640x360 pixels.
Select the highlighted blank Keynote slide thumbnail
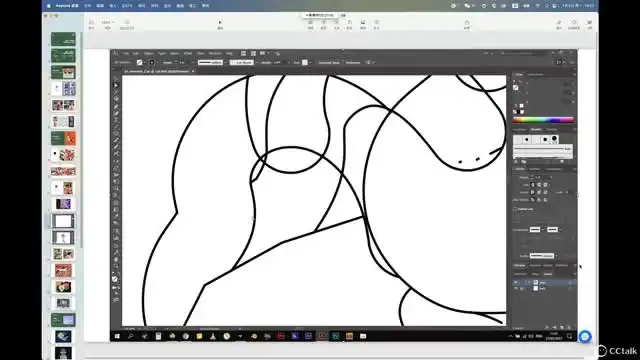[63, 221]
